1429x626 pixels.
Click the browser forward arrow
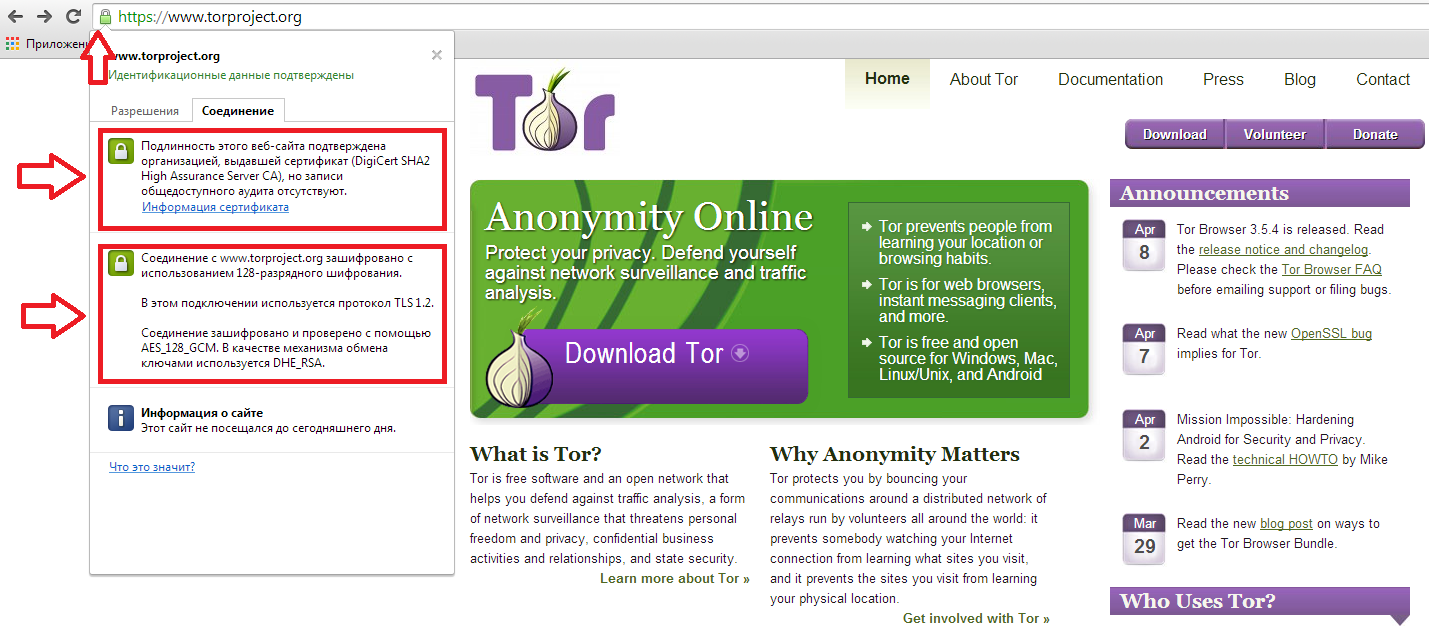point(44,17)
